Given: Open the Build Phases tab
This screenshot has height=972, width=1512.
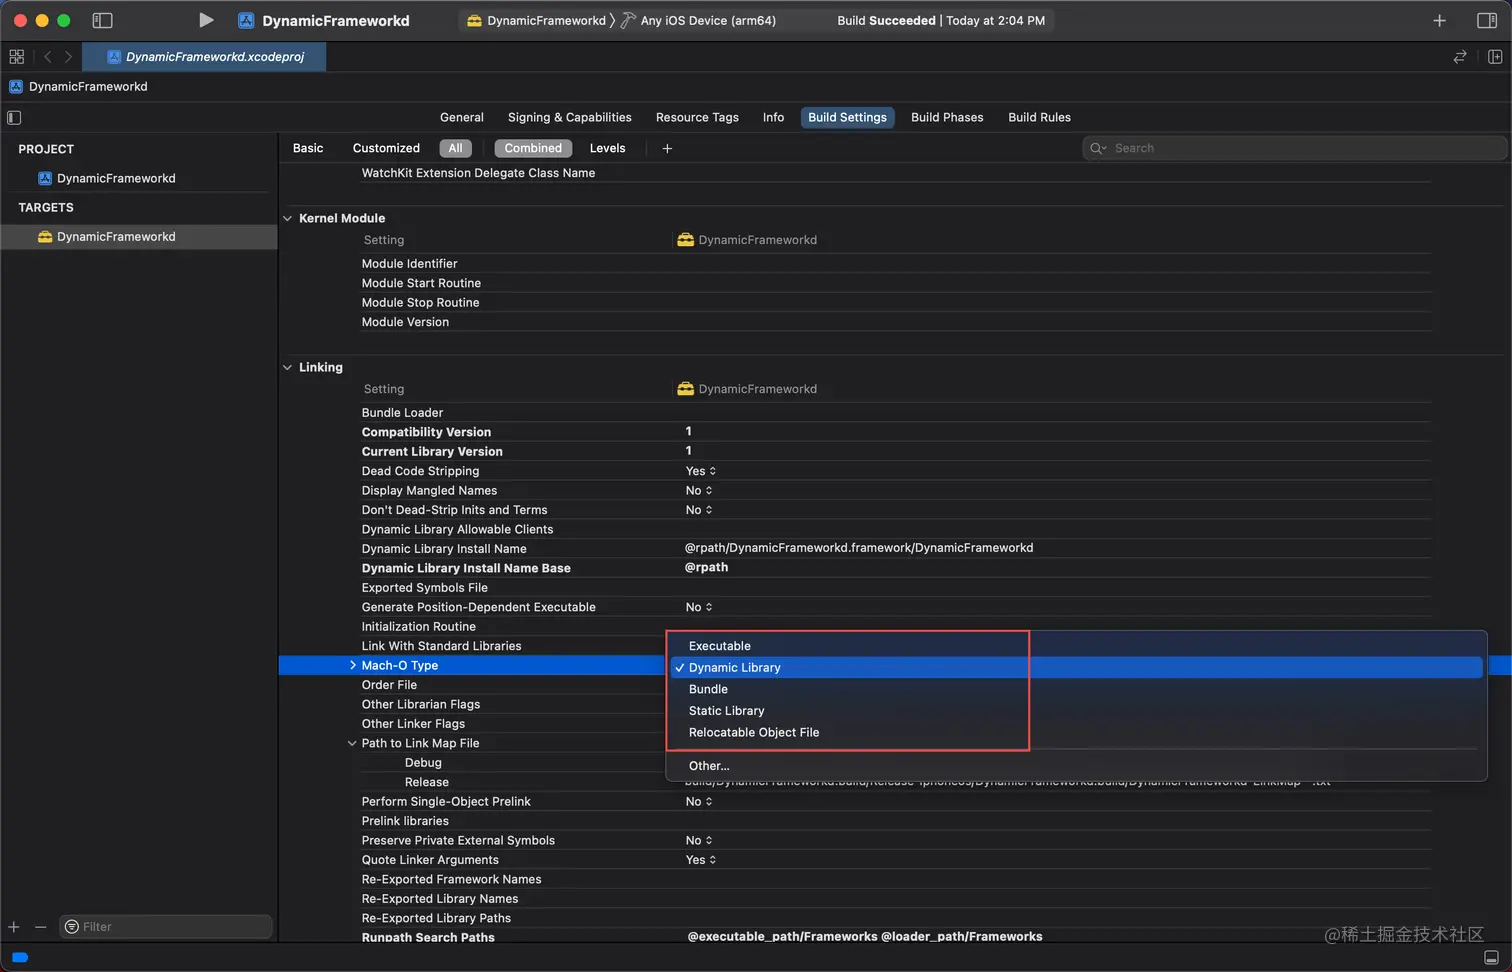Looking at the screenshot, I should 947,117.
